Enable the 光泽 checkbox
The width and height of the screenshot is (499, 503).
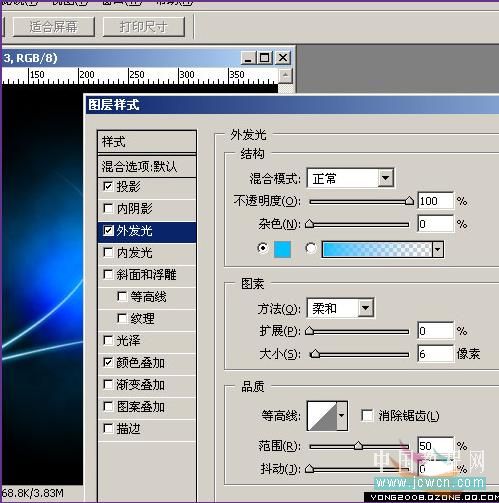[108, 340]
